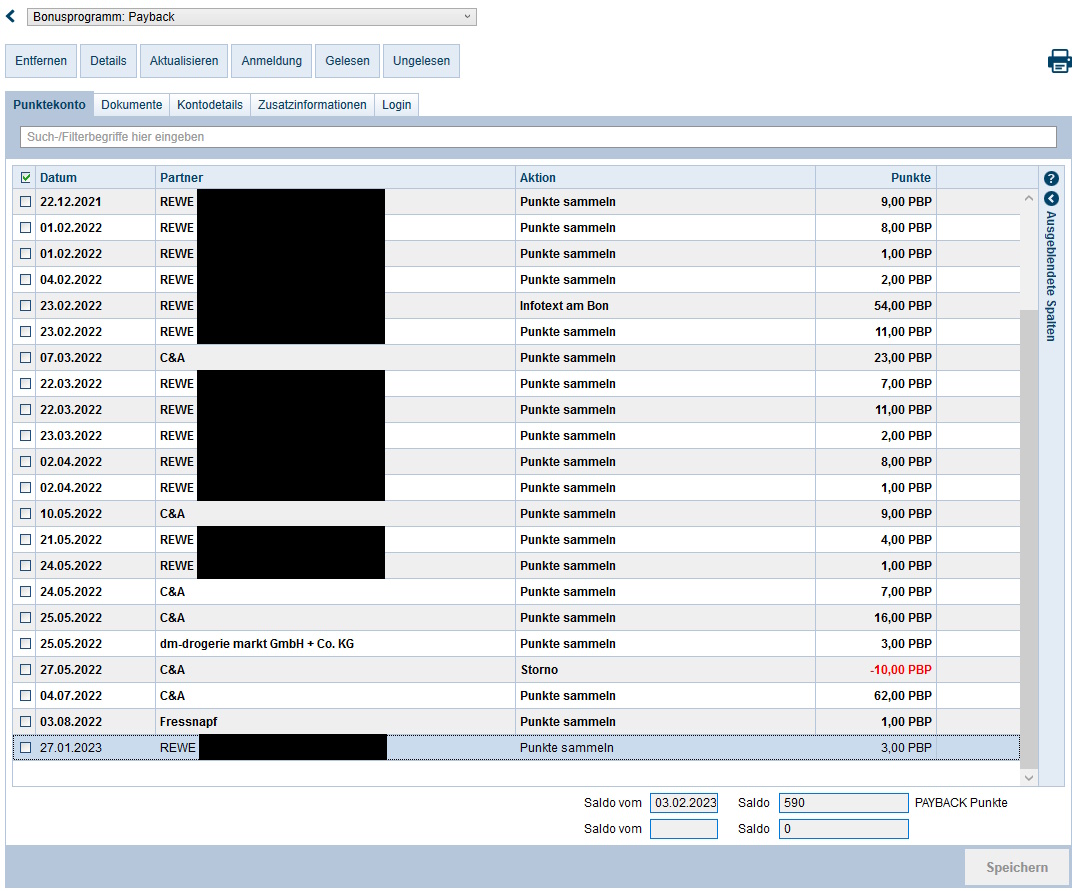1075x891 pixels.
Task: Check the row dated 22.12.2021
Action: pos(26,202)
